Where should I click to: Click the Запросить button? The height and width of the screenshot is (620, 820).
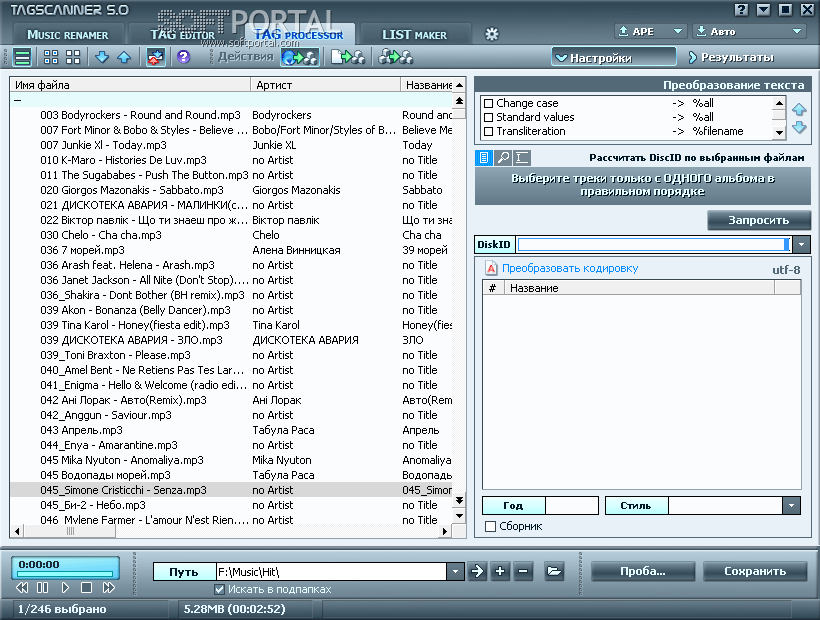point(759,220)
